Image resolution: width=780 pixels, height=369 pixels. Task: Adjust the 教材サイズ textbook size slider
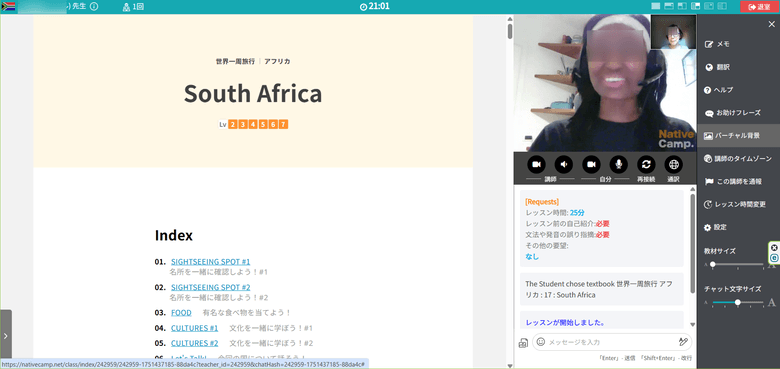point(738,265)
